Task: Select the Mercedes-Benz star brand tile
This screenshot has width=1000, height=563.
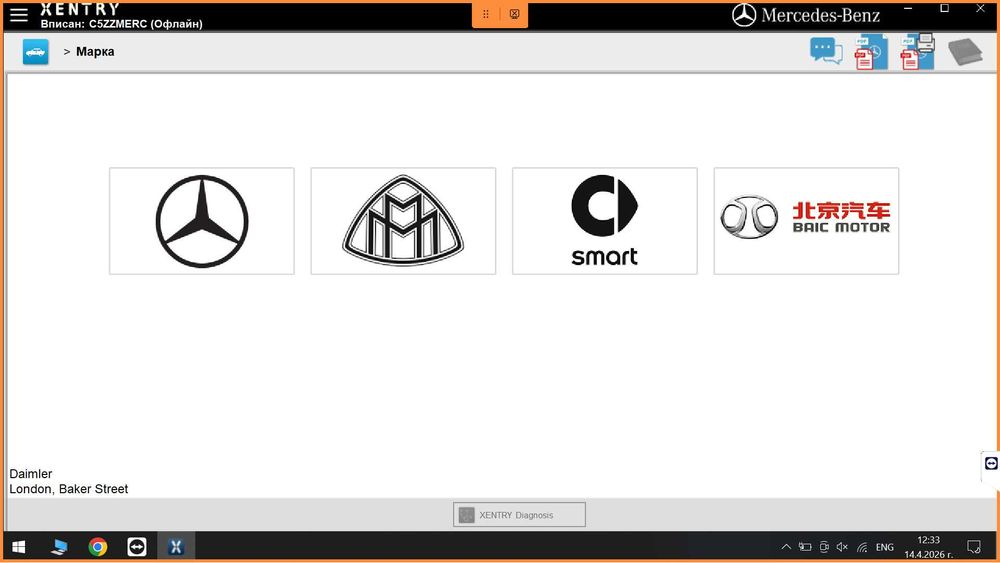Action: click(202, 221)
